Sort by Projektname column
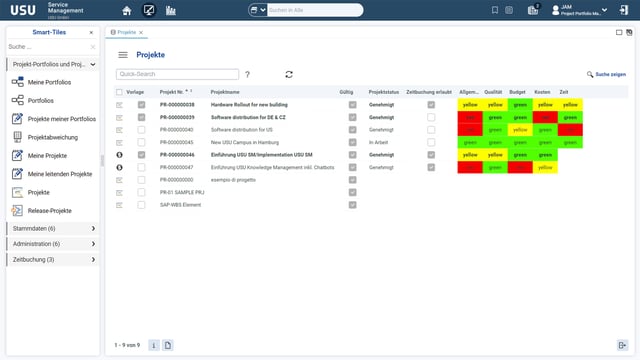The image size is (640, 360). pyautogui.click(x=225, y=92)
